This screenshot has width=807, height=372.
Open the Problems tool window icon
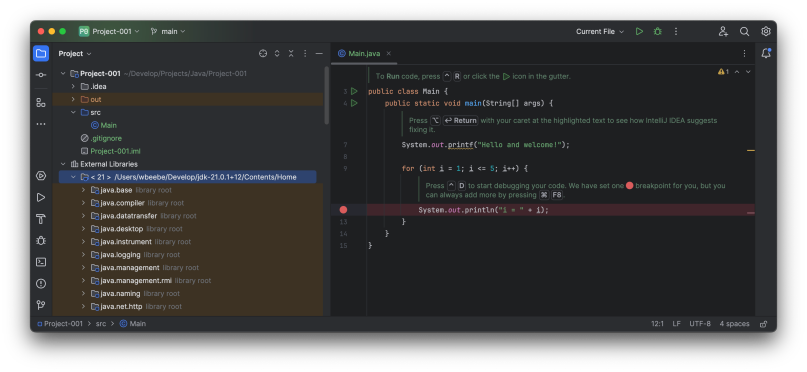(41, 284)
